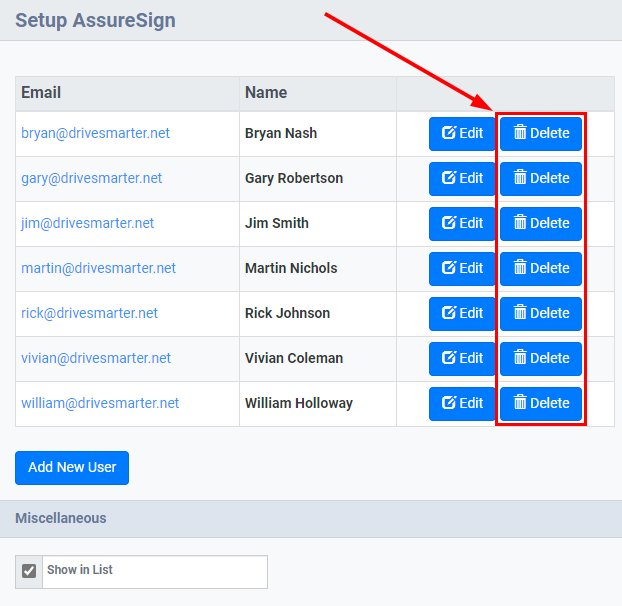Click edit pencil icon for Rick Johnson
Image resolution: width=622 pixels, height=606 pixels.
click(449, 313)
